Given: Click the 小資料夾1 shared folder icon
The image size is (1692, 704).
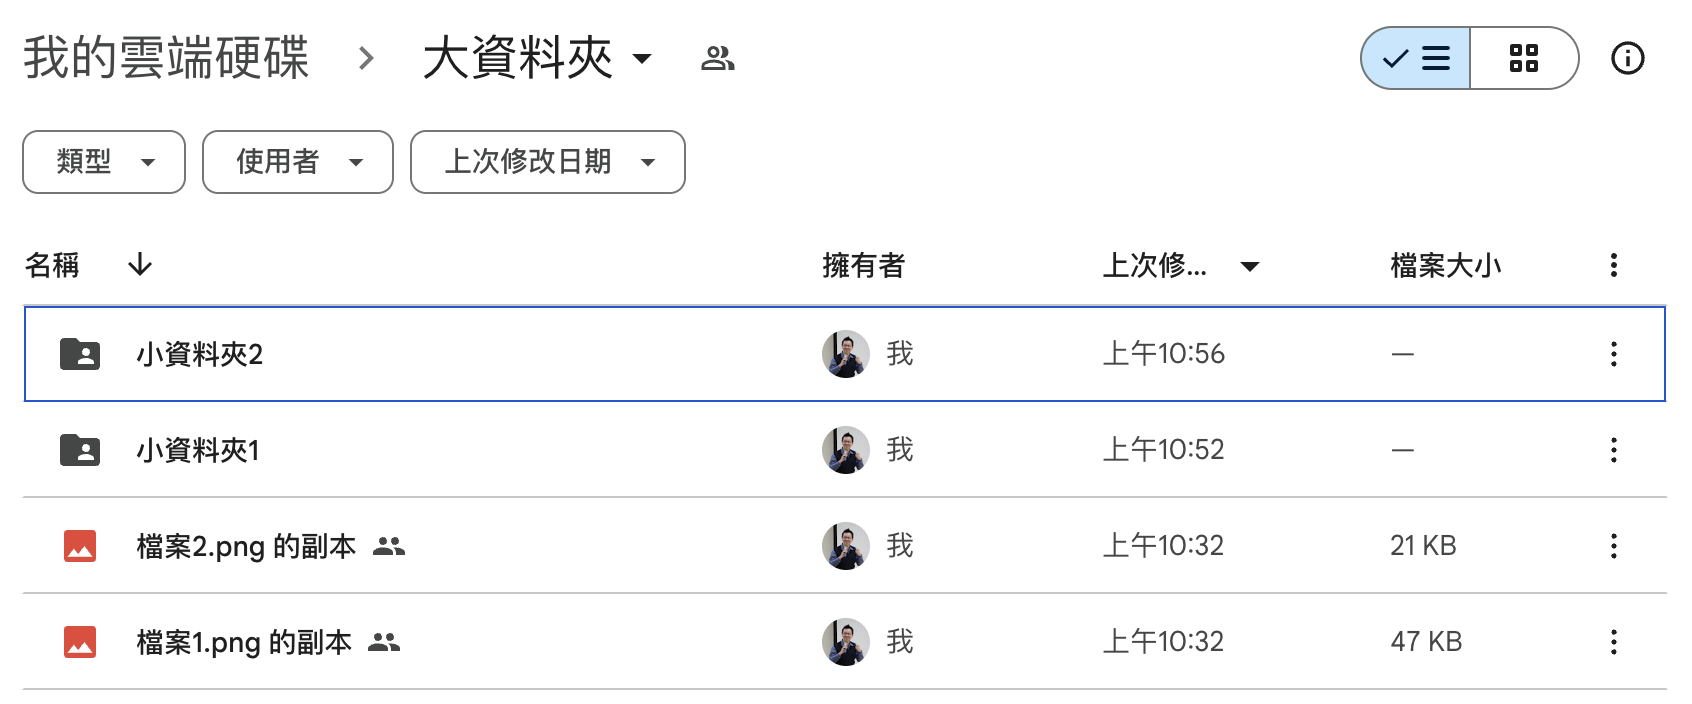Looking at the screenshot, I should pyautogui.click(x=80, y=450).
